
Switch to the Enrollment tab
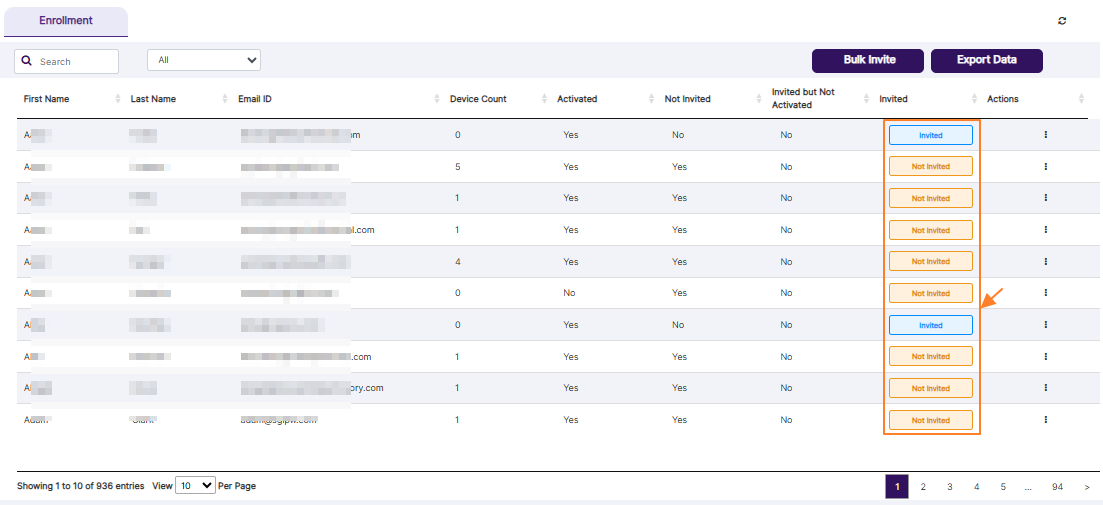[x=66, y=21]
